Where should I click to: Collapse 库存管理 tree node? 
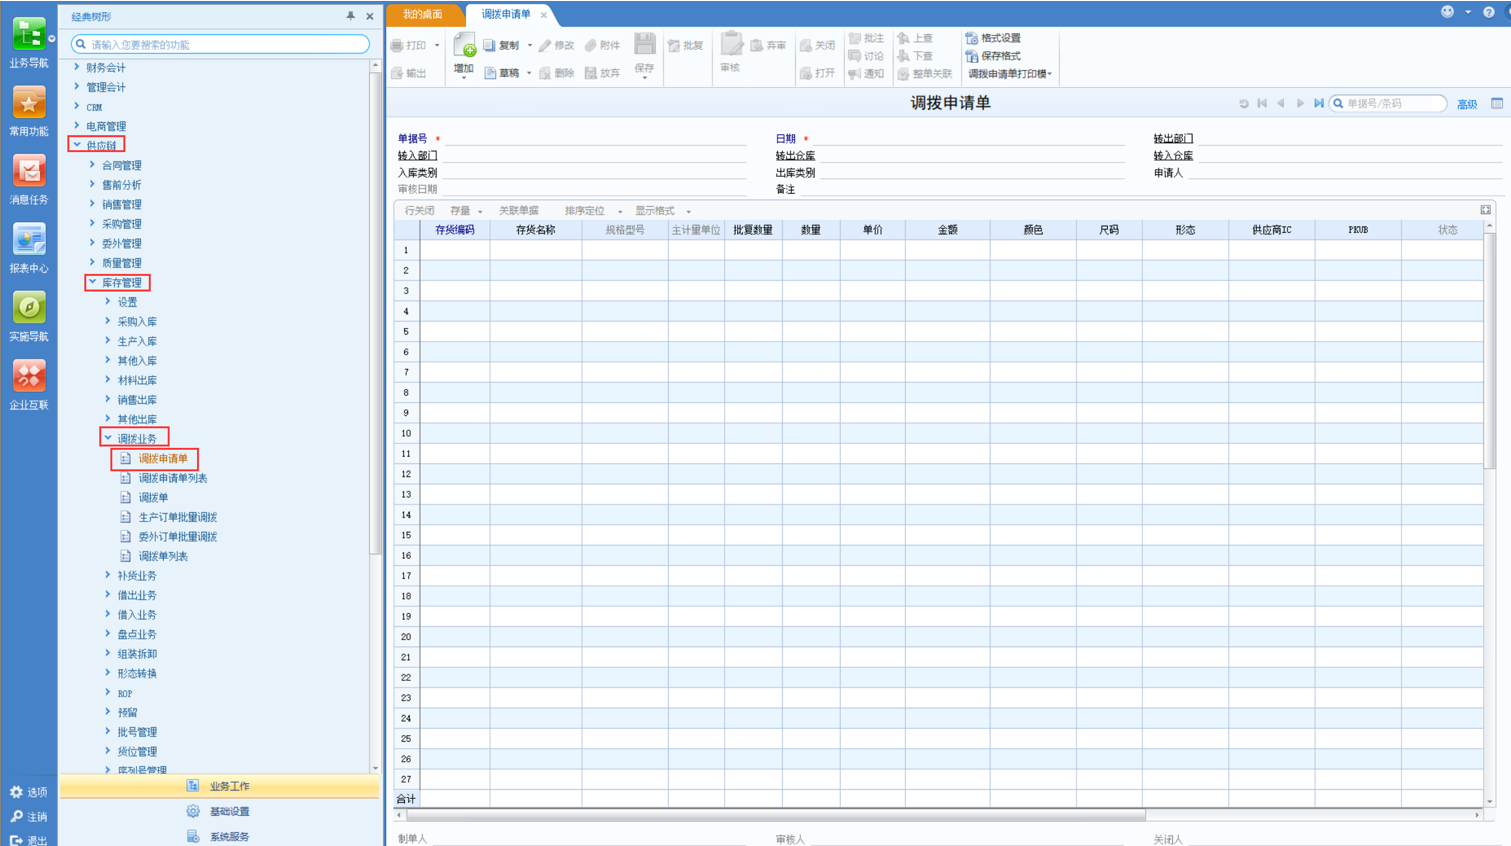[92, 282]
